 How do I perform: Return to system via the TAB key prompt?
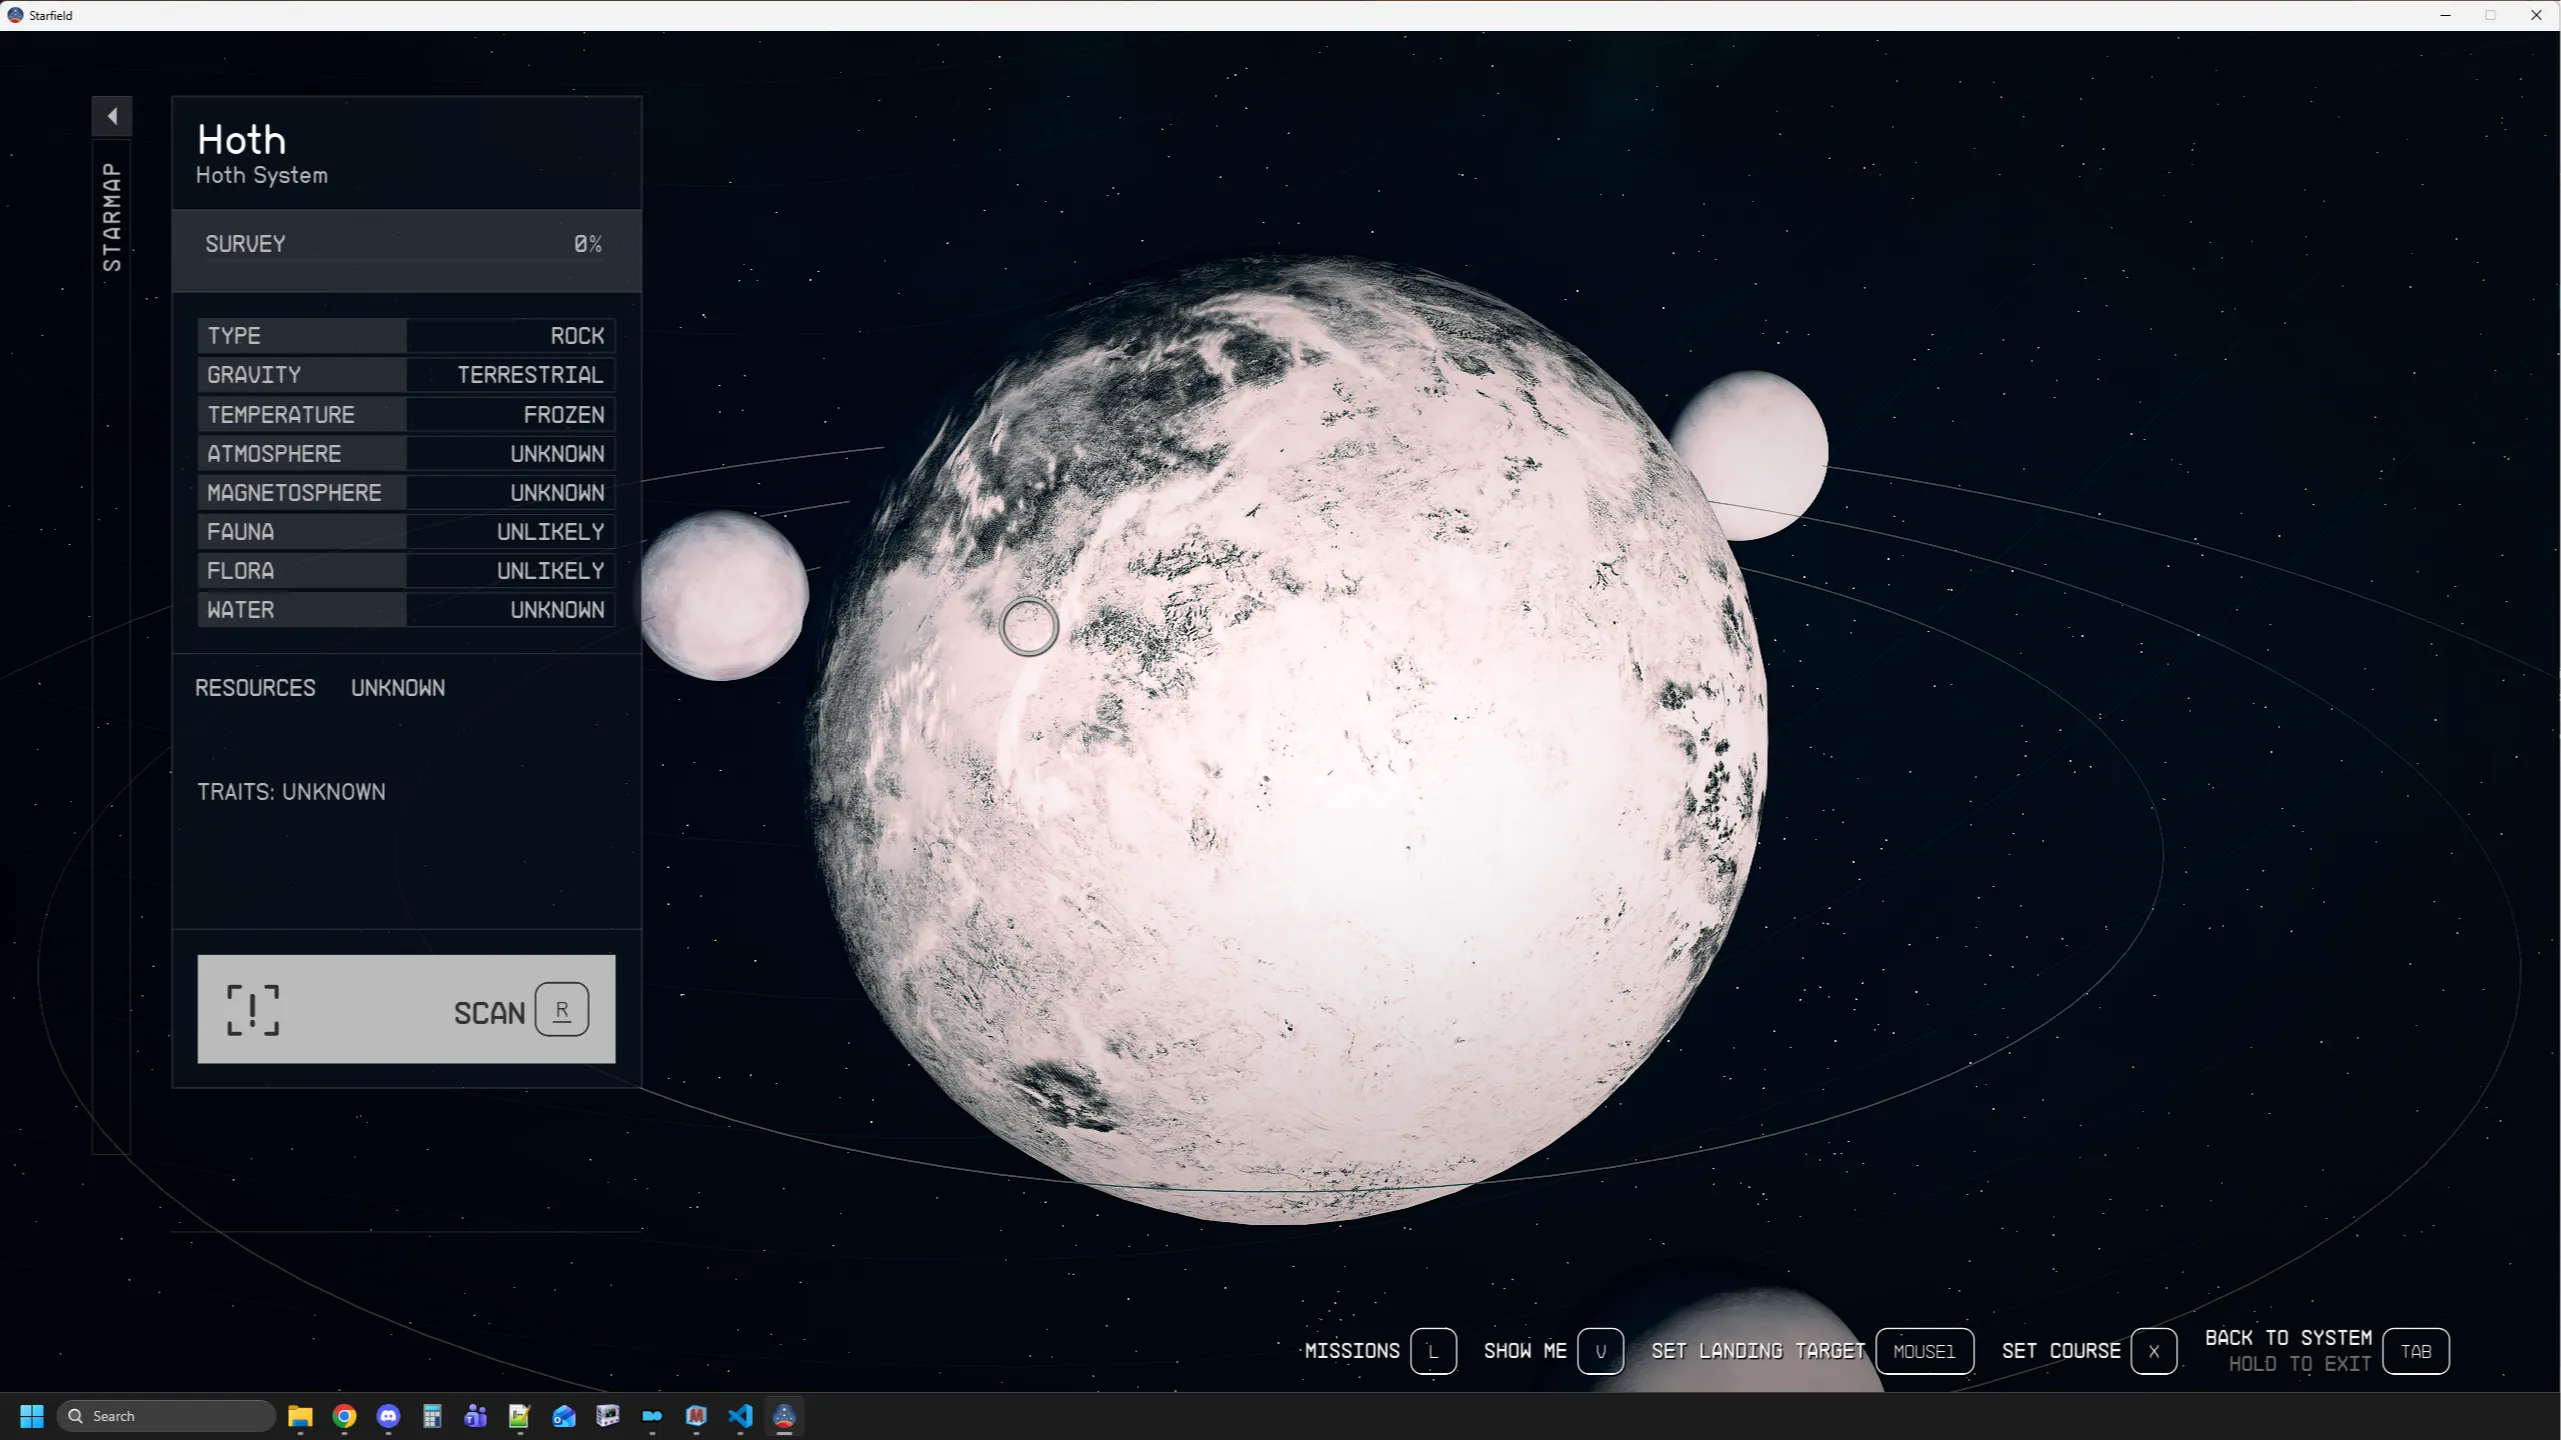click(2416, 1351)
